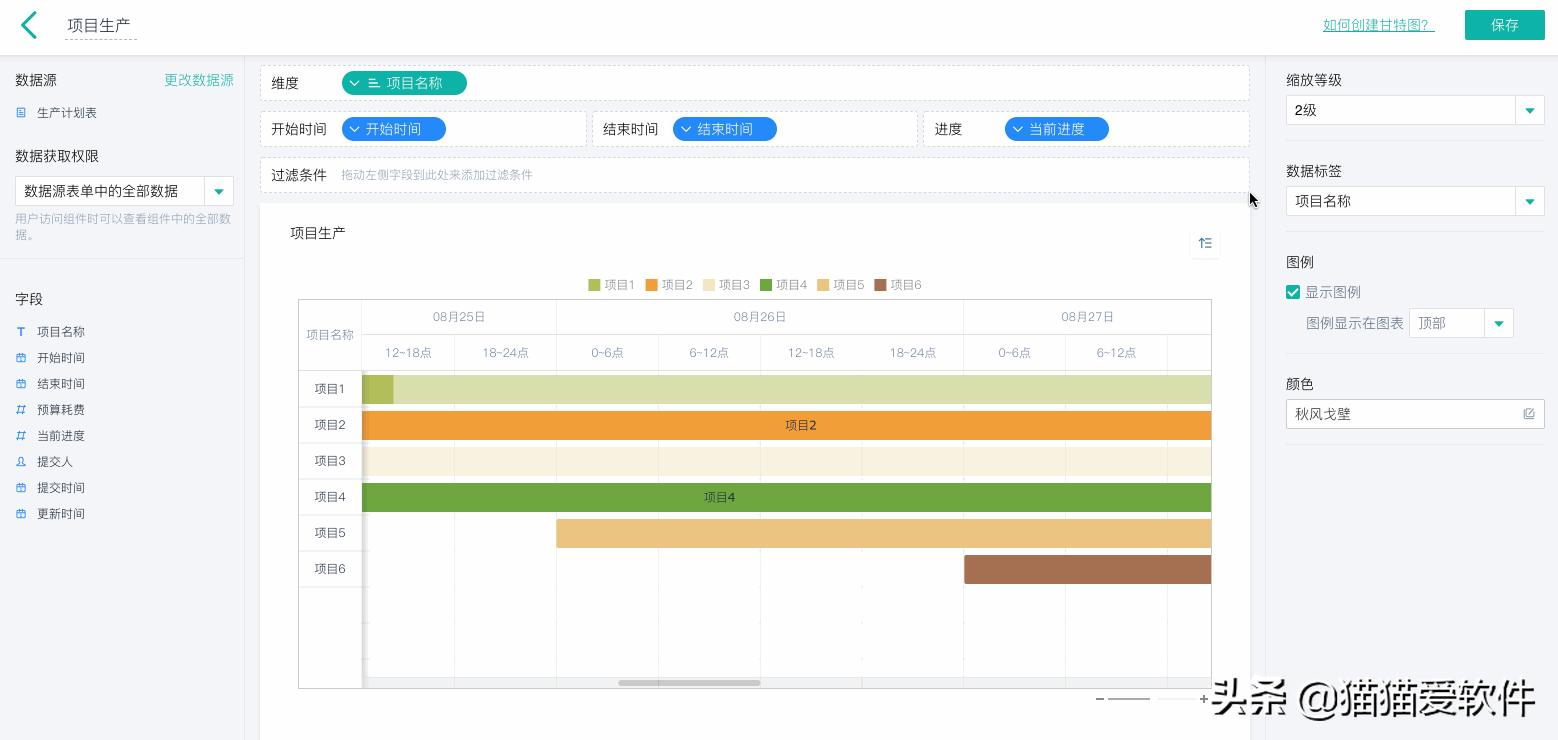1558x740 pixels.
Task: Click the zoom-in plus icon below the chart
Action: pyautogui.click(x=1203, y=699)
